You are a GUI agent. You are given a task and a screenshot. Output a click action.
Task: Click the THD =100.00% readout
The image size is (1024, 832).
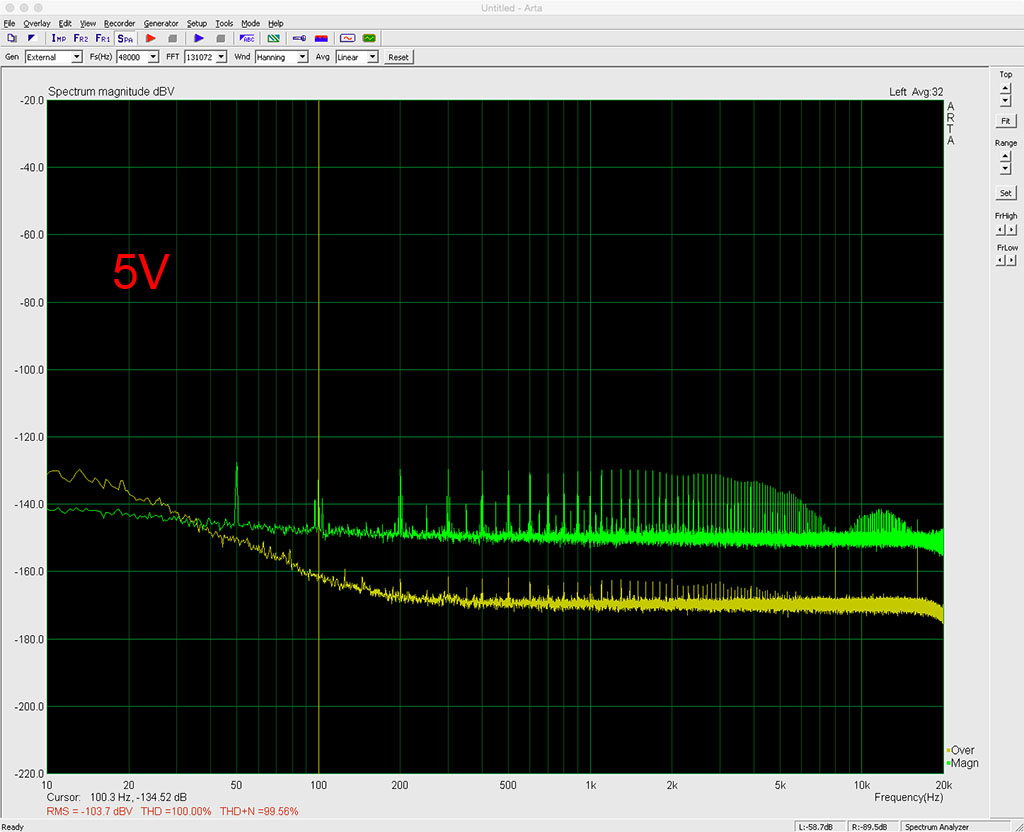[176, 812]
